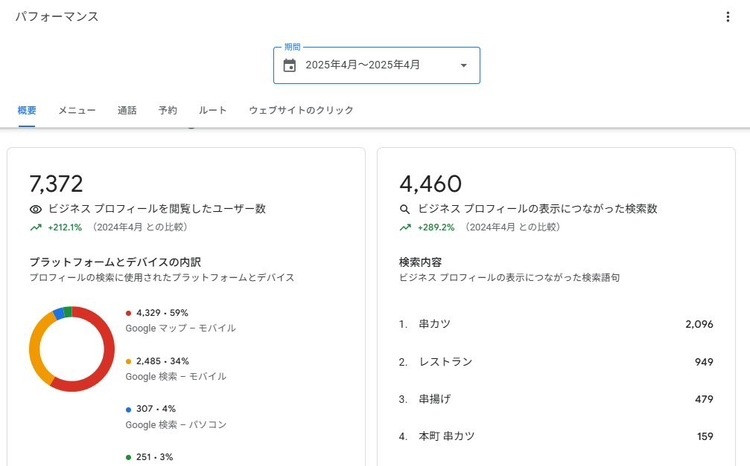
Task: Switch to the 概要 tab
Action: (27, 110)
